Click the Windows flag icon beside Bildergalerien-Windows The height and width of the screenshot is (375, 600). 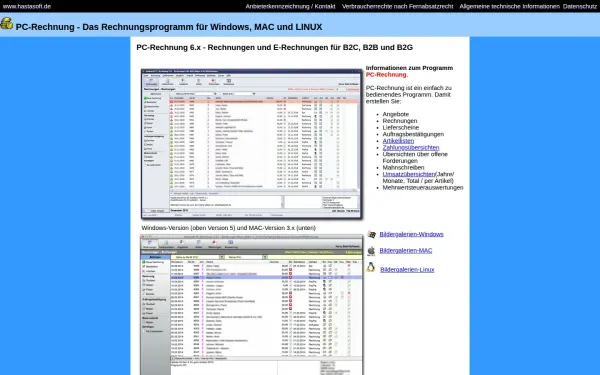click(x=371, y=235)
